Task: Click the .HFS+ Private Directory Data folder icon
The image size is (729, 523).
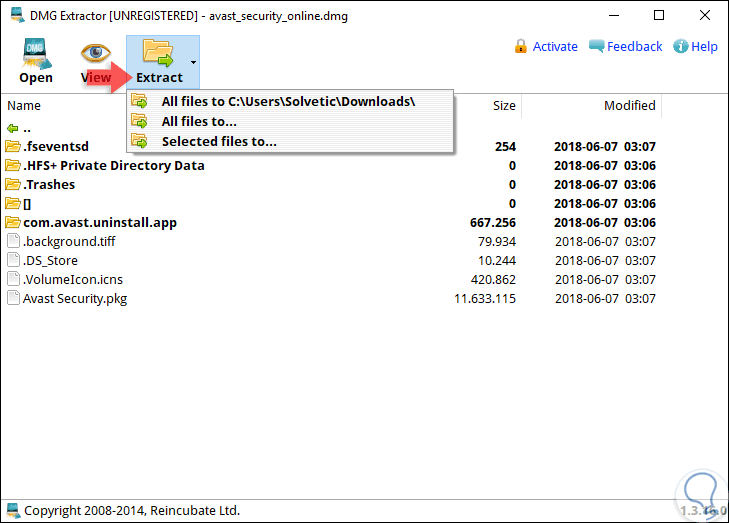Action: [13, 166]
